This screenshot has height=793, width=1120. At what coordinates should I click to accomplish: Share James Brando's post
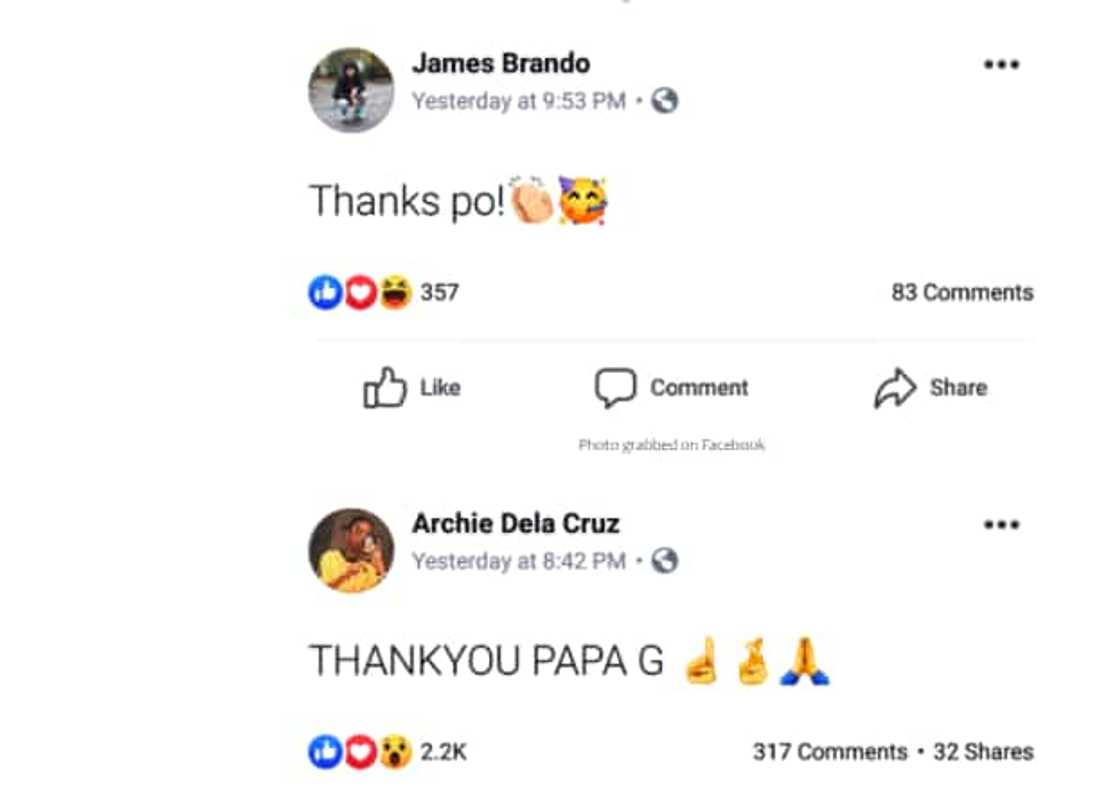[931, 387]
